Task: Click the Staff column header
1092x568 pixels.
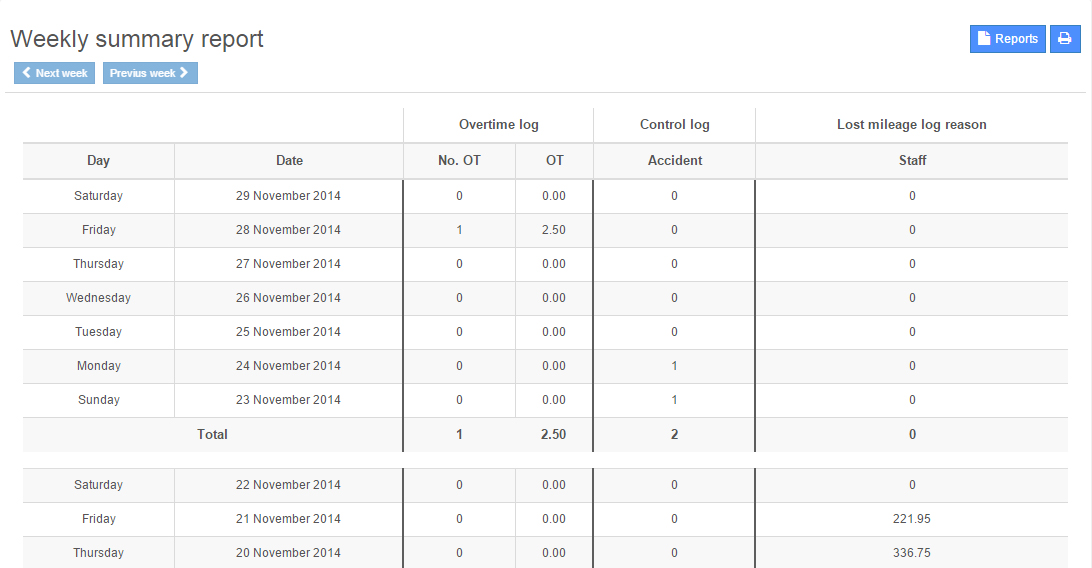Action: (x=912, y=160)
